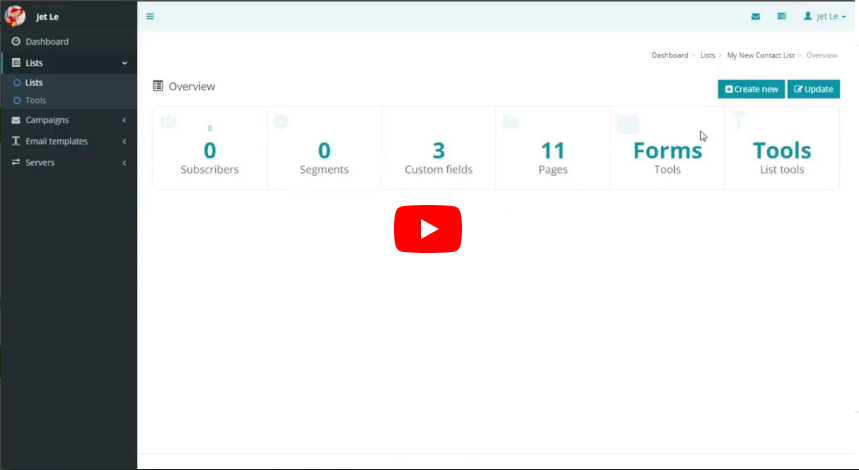Screen dimensions: 859x470
Task: Click the Dashboard gauge icon
Action: click(x=16, y=41)
